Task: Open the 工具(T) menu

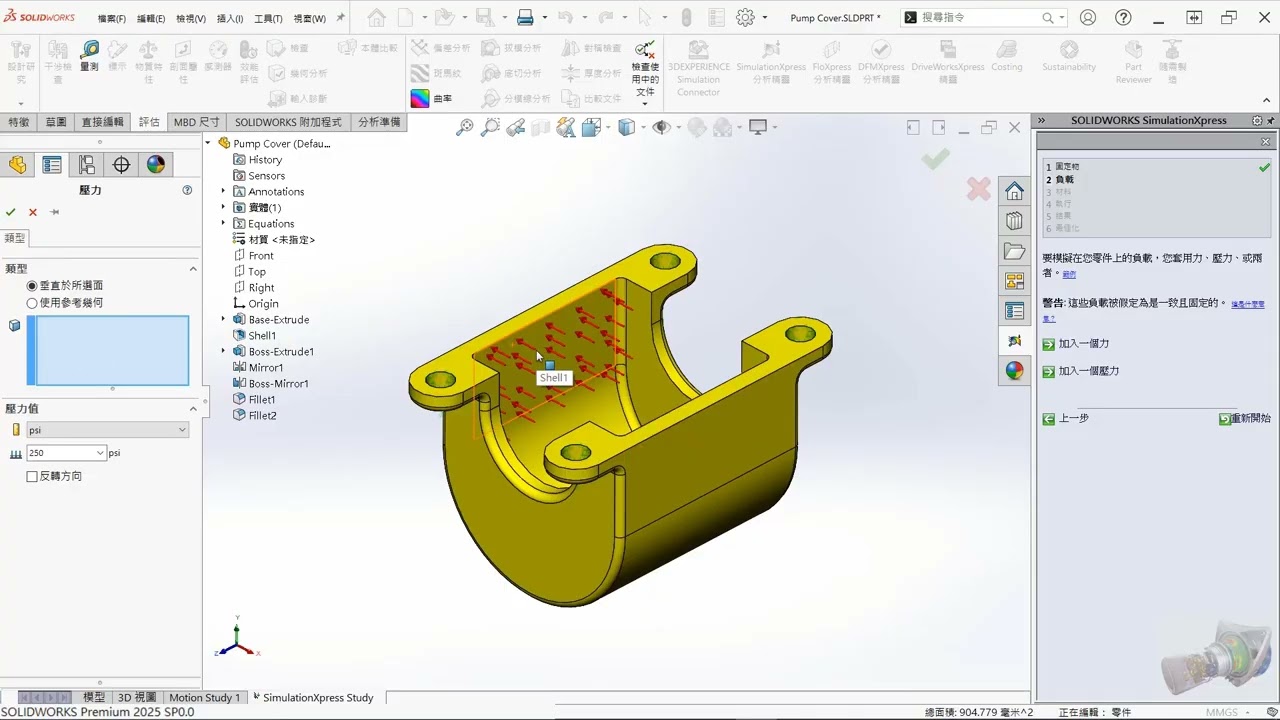Action: [x=268, y=18]
